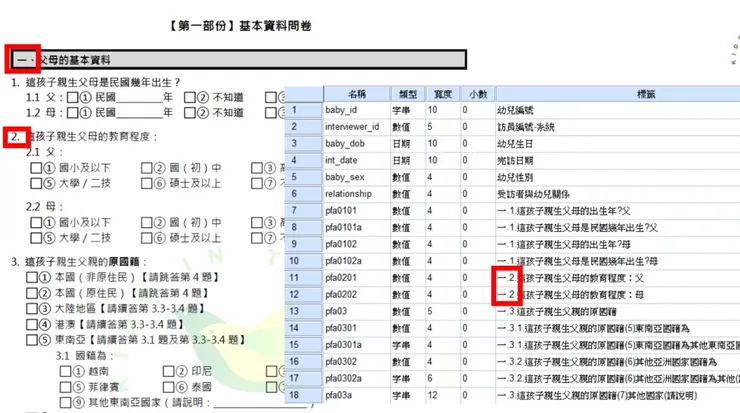Click mother's 民國 birth year blank

pyautogui.click(x=139, y=114)
